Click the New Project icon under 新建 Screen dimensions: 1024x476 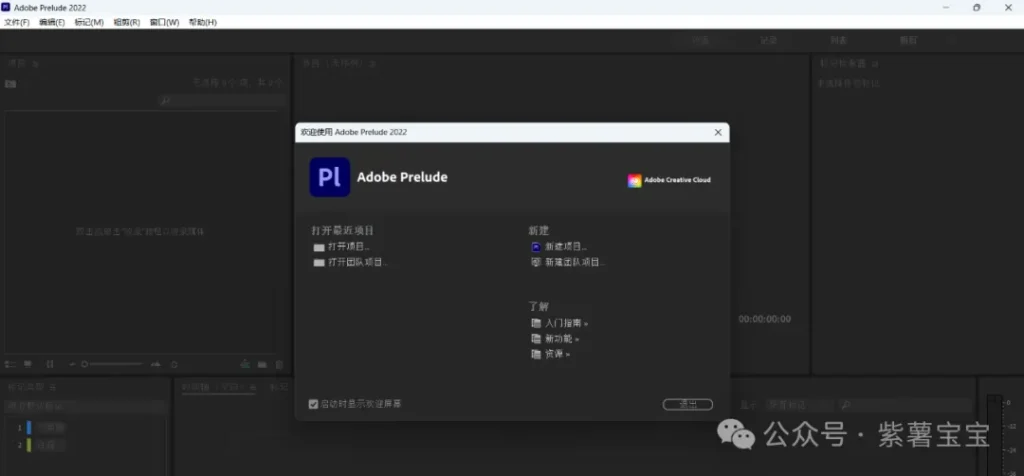(x=536, y=246)
